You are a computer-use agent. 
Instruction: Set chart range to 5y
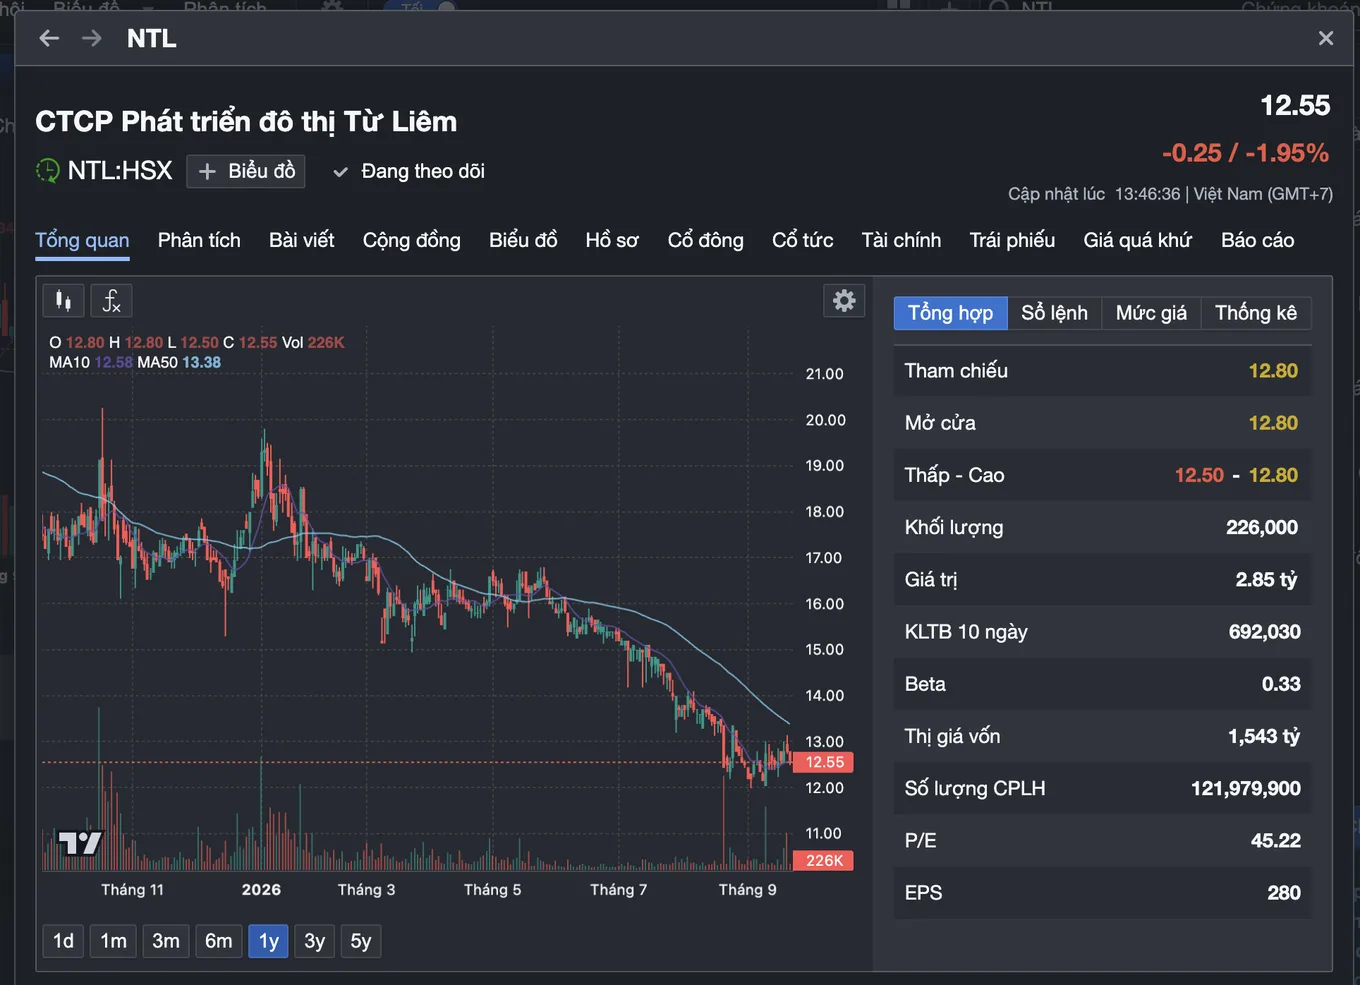tap(361, 941)
